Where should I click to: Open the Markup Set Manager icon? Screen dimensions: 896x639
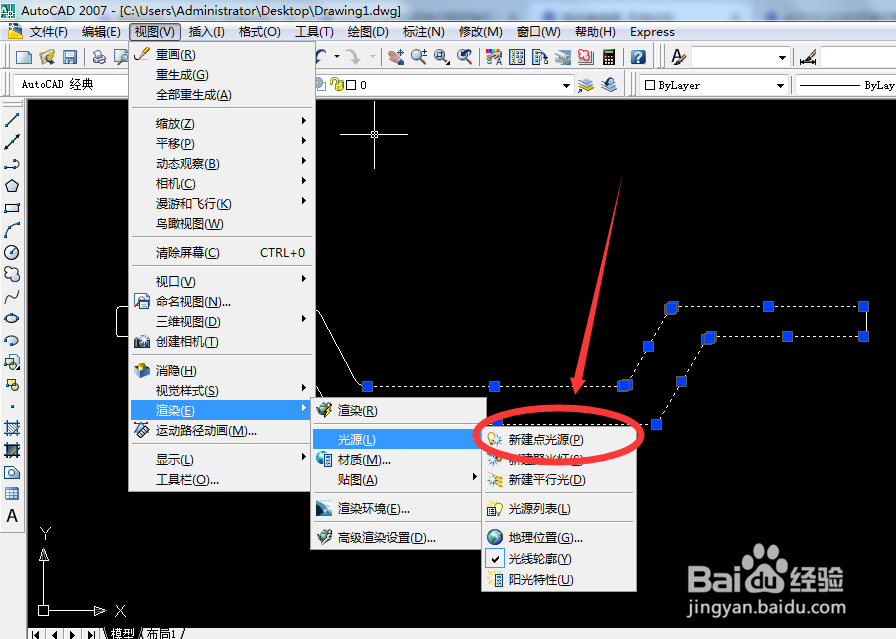tap(586, 57)
